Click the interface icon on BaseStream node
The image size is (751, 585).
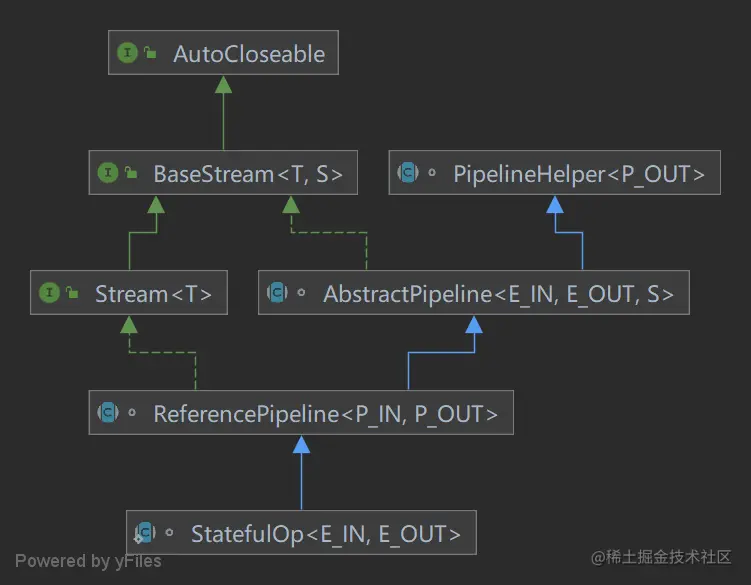[x=108, y=173]
